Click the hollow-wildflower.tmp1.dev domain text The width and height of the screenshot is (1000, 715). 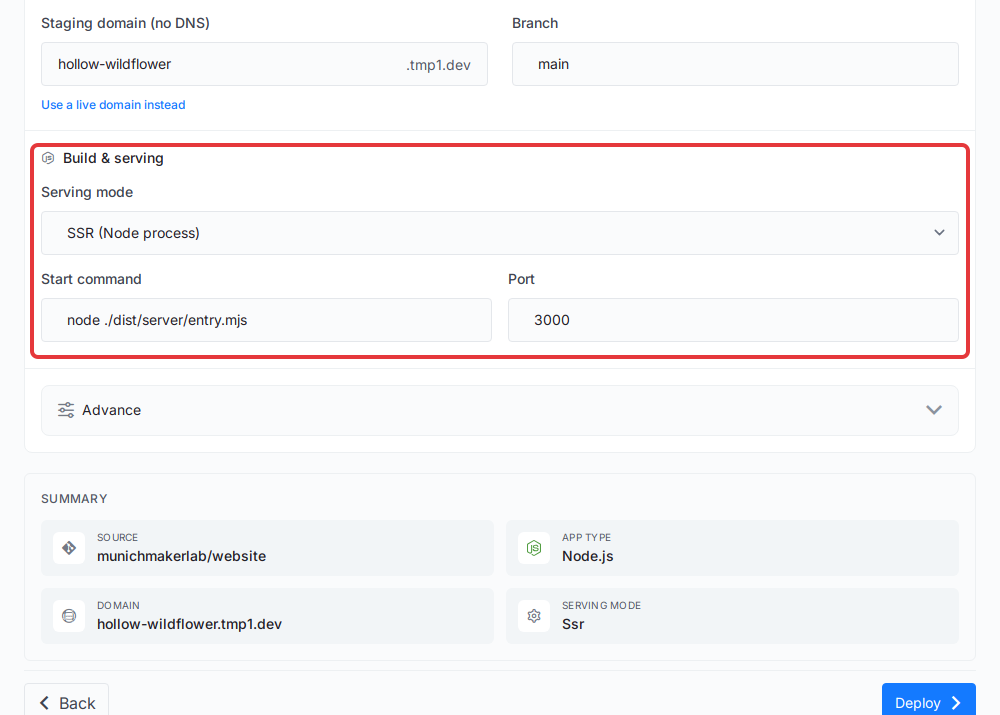(189, 624)
